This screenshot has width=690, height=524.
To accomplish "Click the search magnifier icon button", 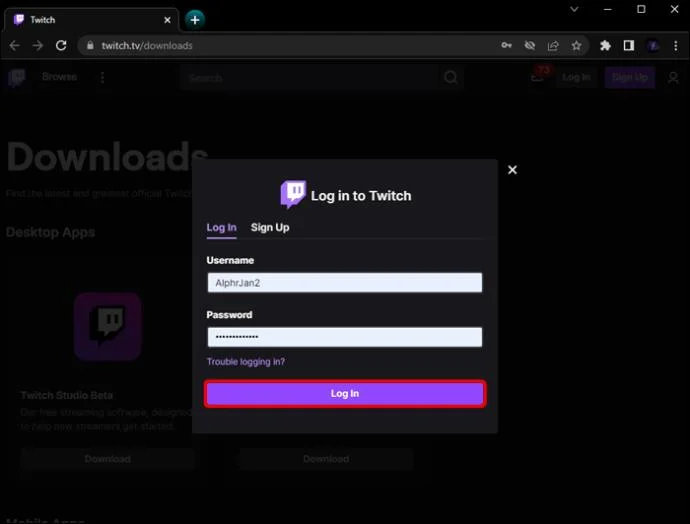I will click(451, 78).
